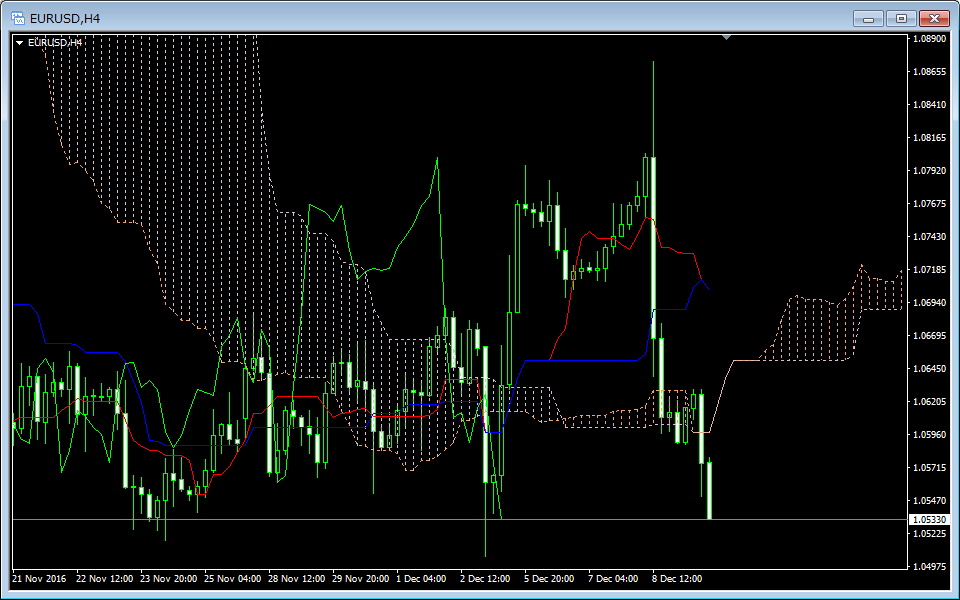Open the EURUSD,H4 one-click trading arrow
The width and height of the screenshot is (960, 600).
point(20,43)
